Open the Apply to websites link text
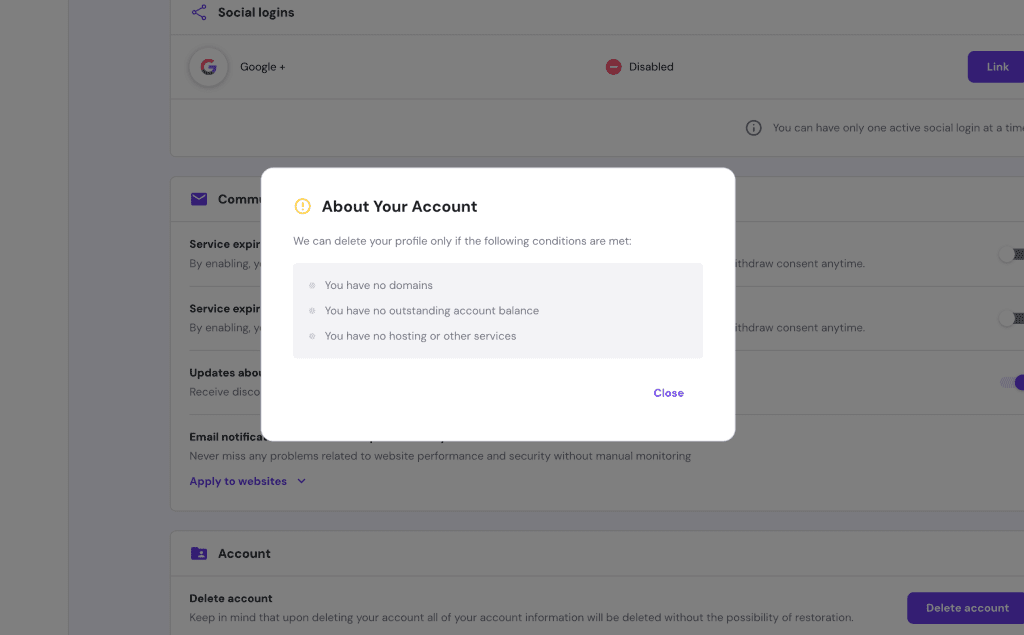Image resolution: width=1024 pixels, height=635 pixels. tap(238, 481)
